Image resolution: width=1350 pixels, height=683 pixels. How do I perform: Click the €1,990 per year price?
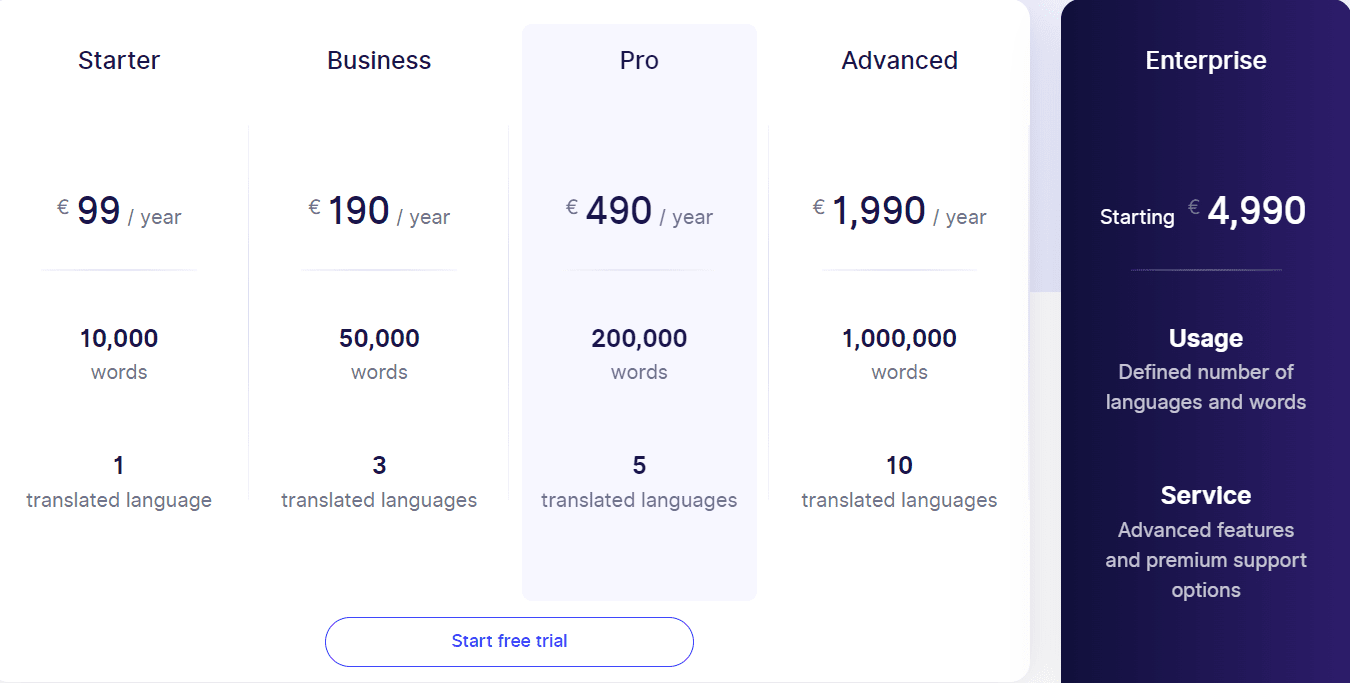click(899, 212)
